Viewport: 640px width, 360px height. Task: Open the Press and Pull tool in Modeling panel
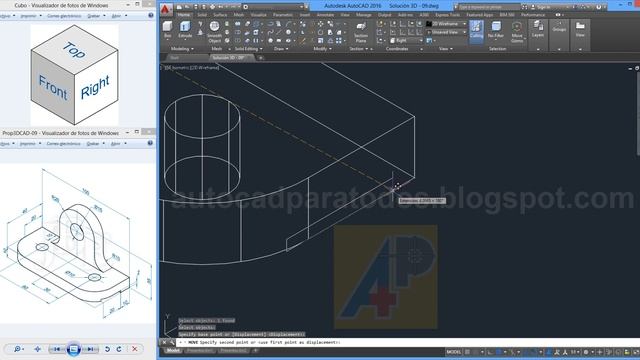pyautogui.click(x=200, y=33)
